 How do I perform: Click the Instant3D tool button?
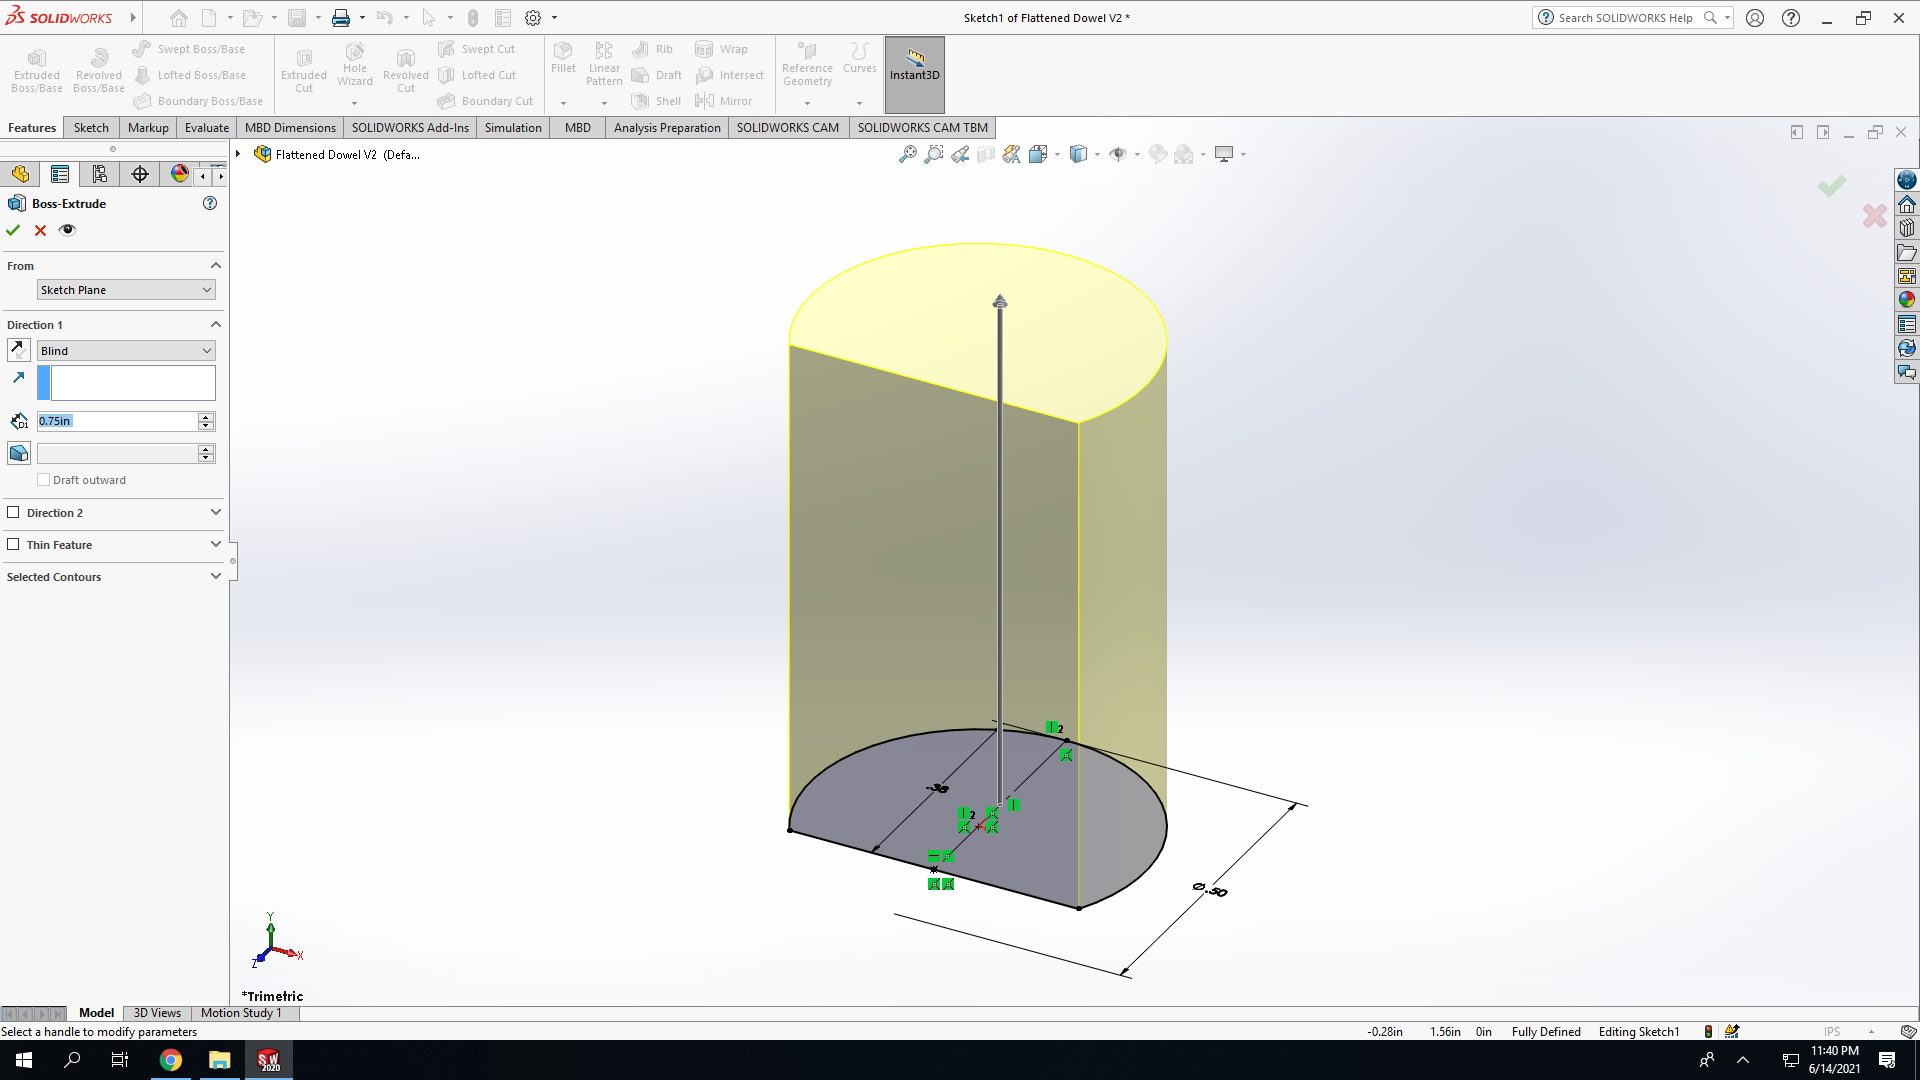[914, 74]
